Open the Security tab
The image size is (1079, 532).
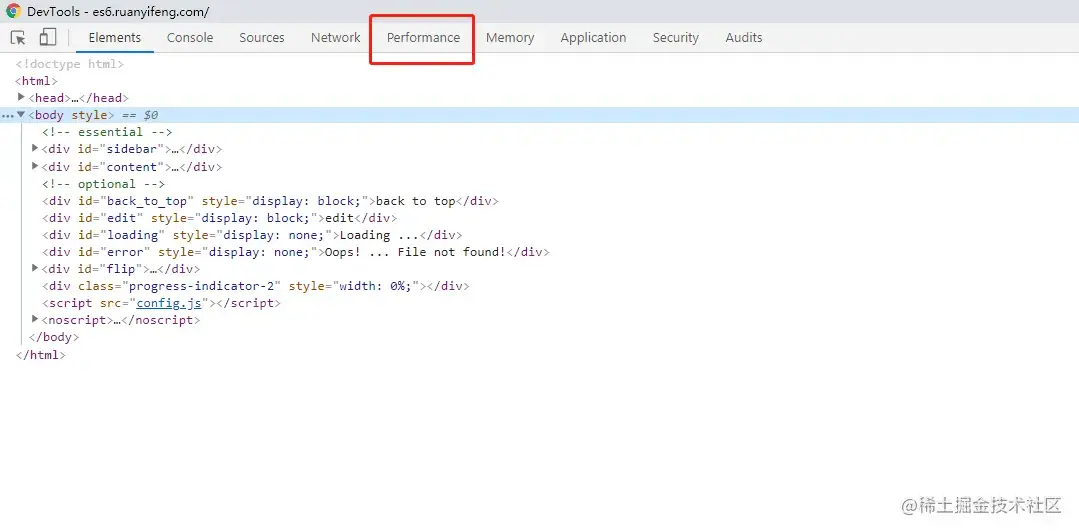click(x=676, y=38)
